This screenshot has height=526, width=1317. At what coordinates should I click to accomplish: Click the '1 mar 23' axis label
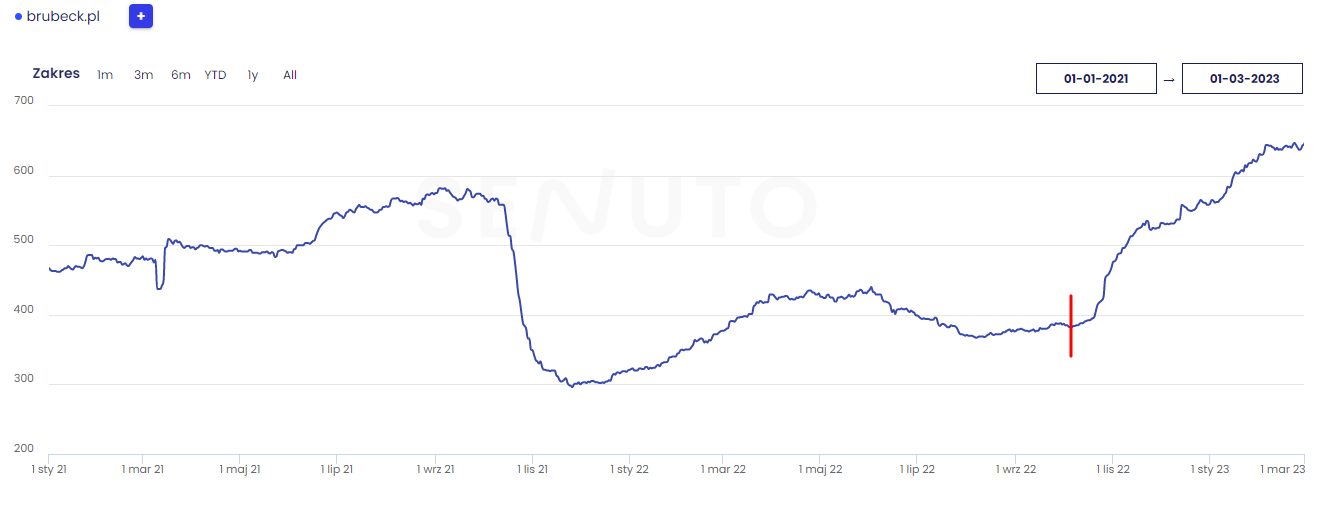tap(1282, 469)
